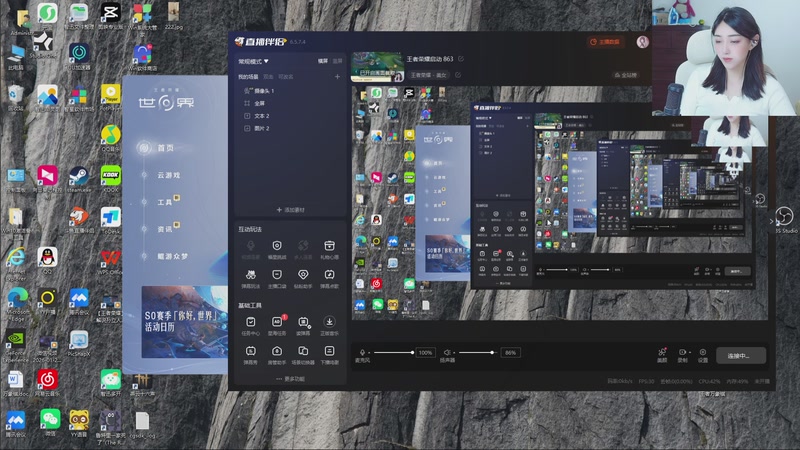This screenshot has height=450, width=800.
Task: Expand the 常规模式 mode dropdown
Action: (254, 61)
